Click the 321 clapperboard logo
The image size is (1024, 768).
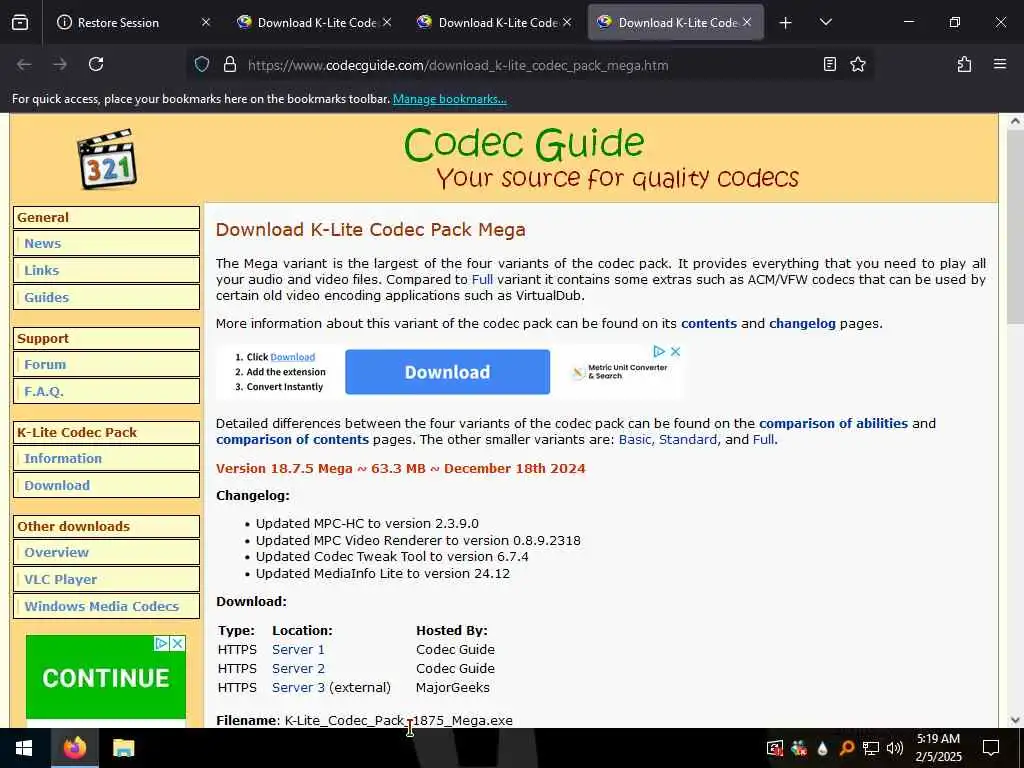107,159
